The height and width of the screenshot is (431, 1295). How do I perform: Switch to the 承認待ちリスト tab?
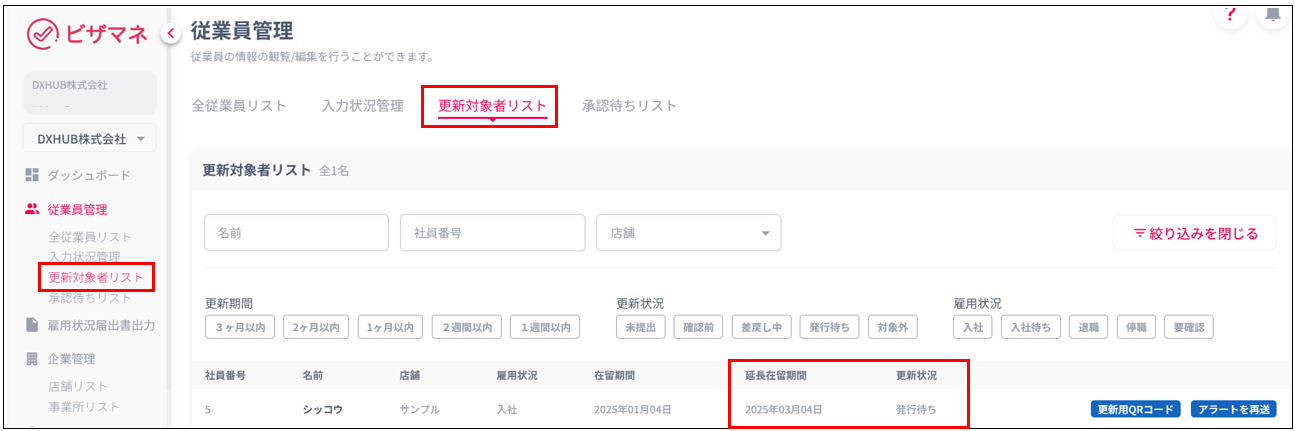629,106
